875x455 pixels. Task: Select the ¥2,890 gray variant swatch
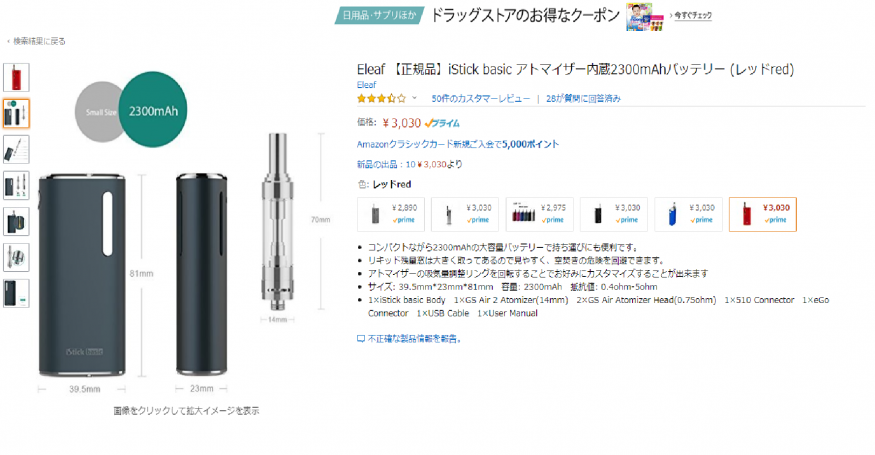391,214
